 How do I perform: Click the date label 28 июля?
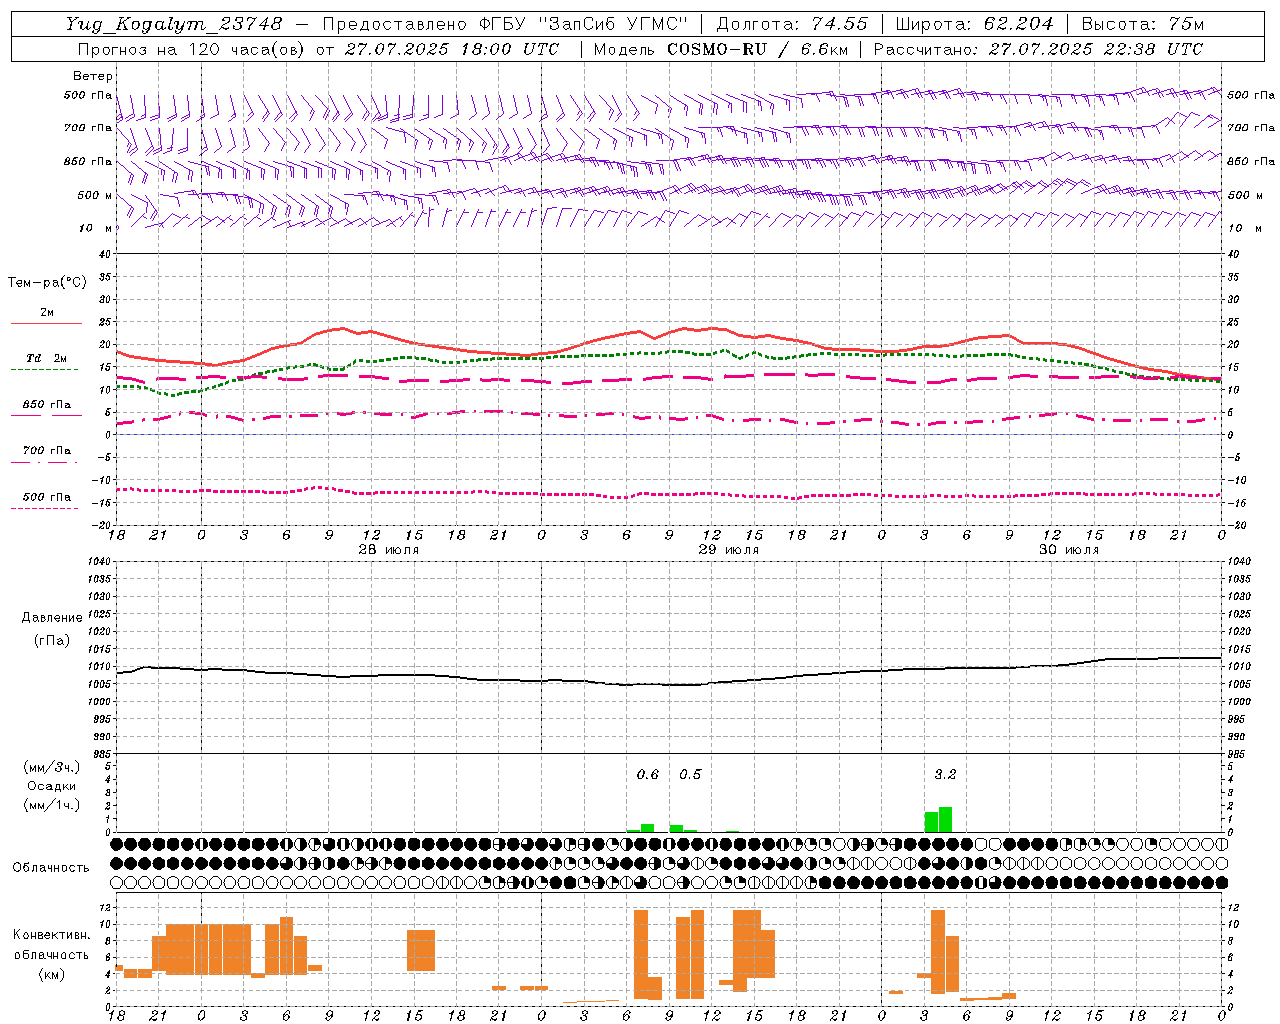pyautogui.click(x=389, y=550)
